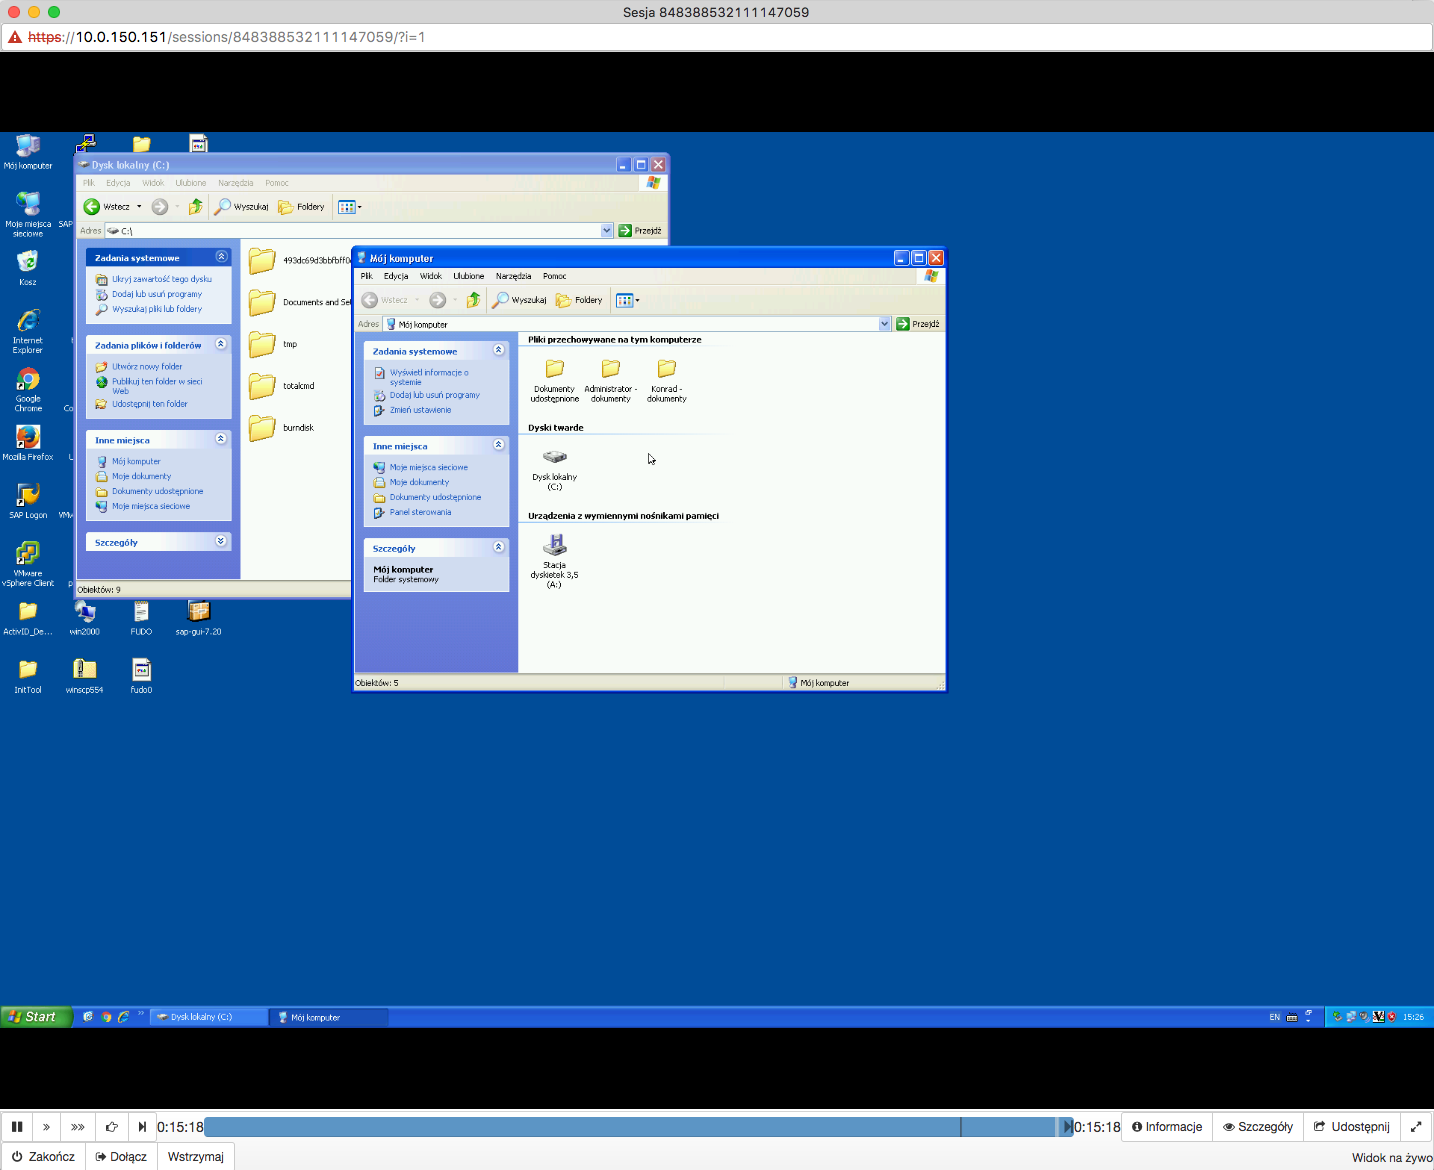Open the address bar dropdown in Mój komputer

(884, 324)
